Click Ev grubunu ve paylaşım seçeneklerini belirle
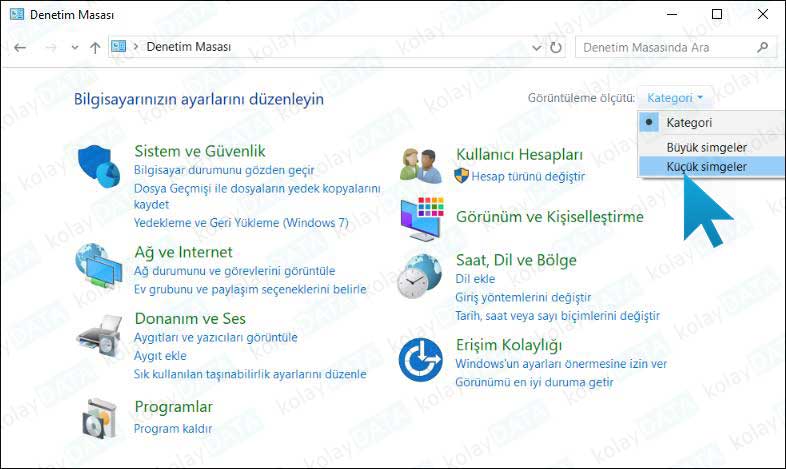This screenshot has width=786, height=469. coord(250,289)
